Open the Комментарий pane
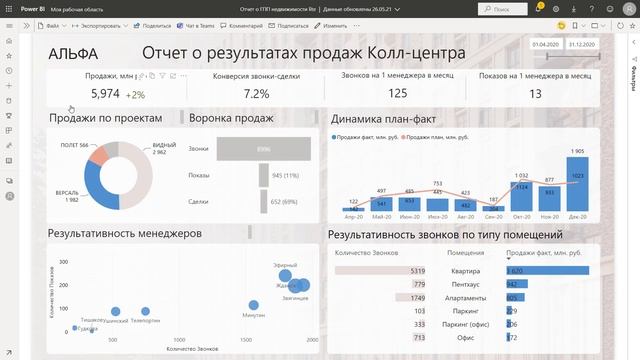Viewport: 640px width, 360px height. pos(242,26)
